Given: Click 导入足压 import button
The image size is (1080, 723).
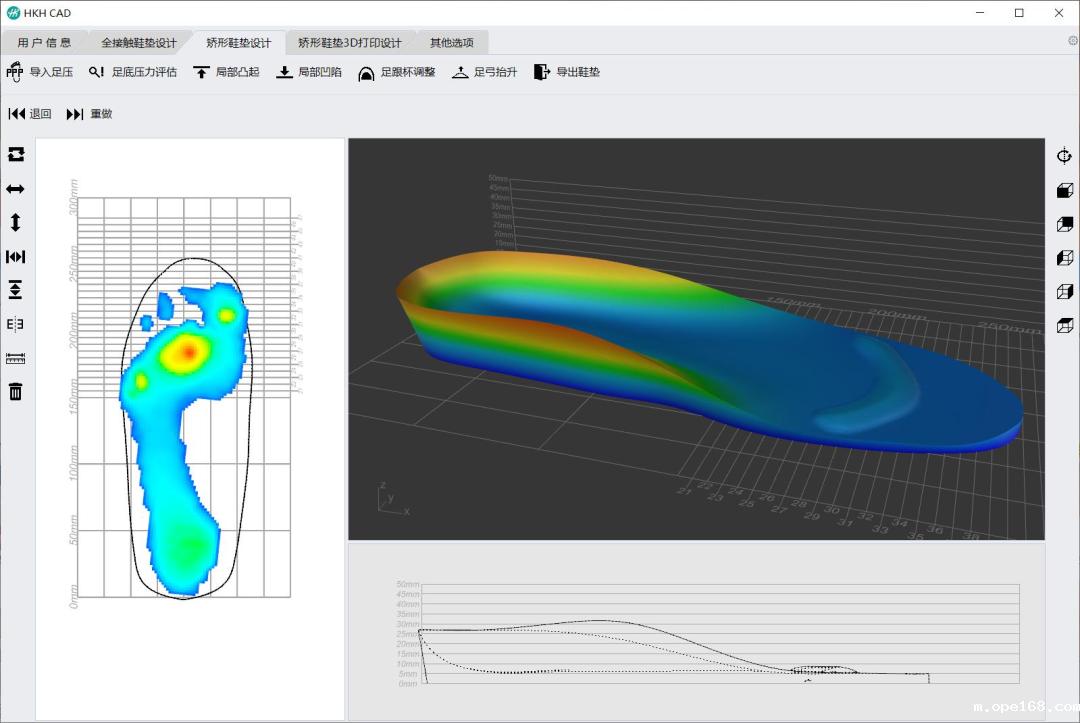Looking at the screenshot, I should click(x=40, y=72).
